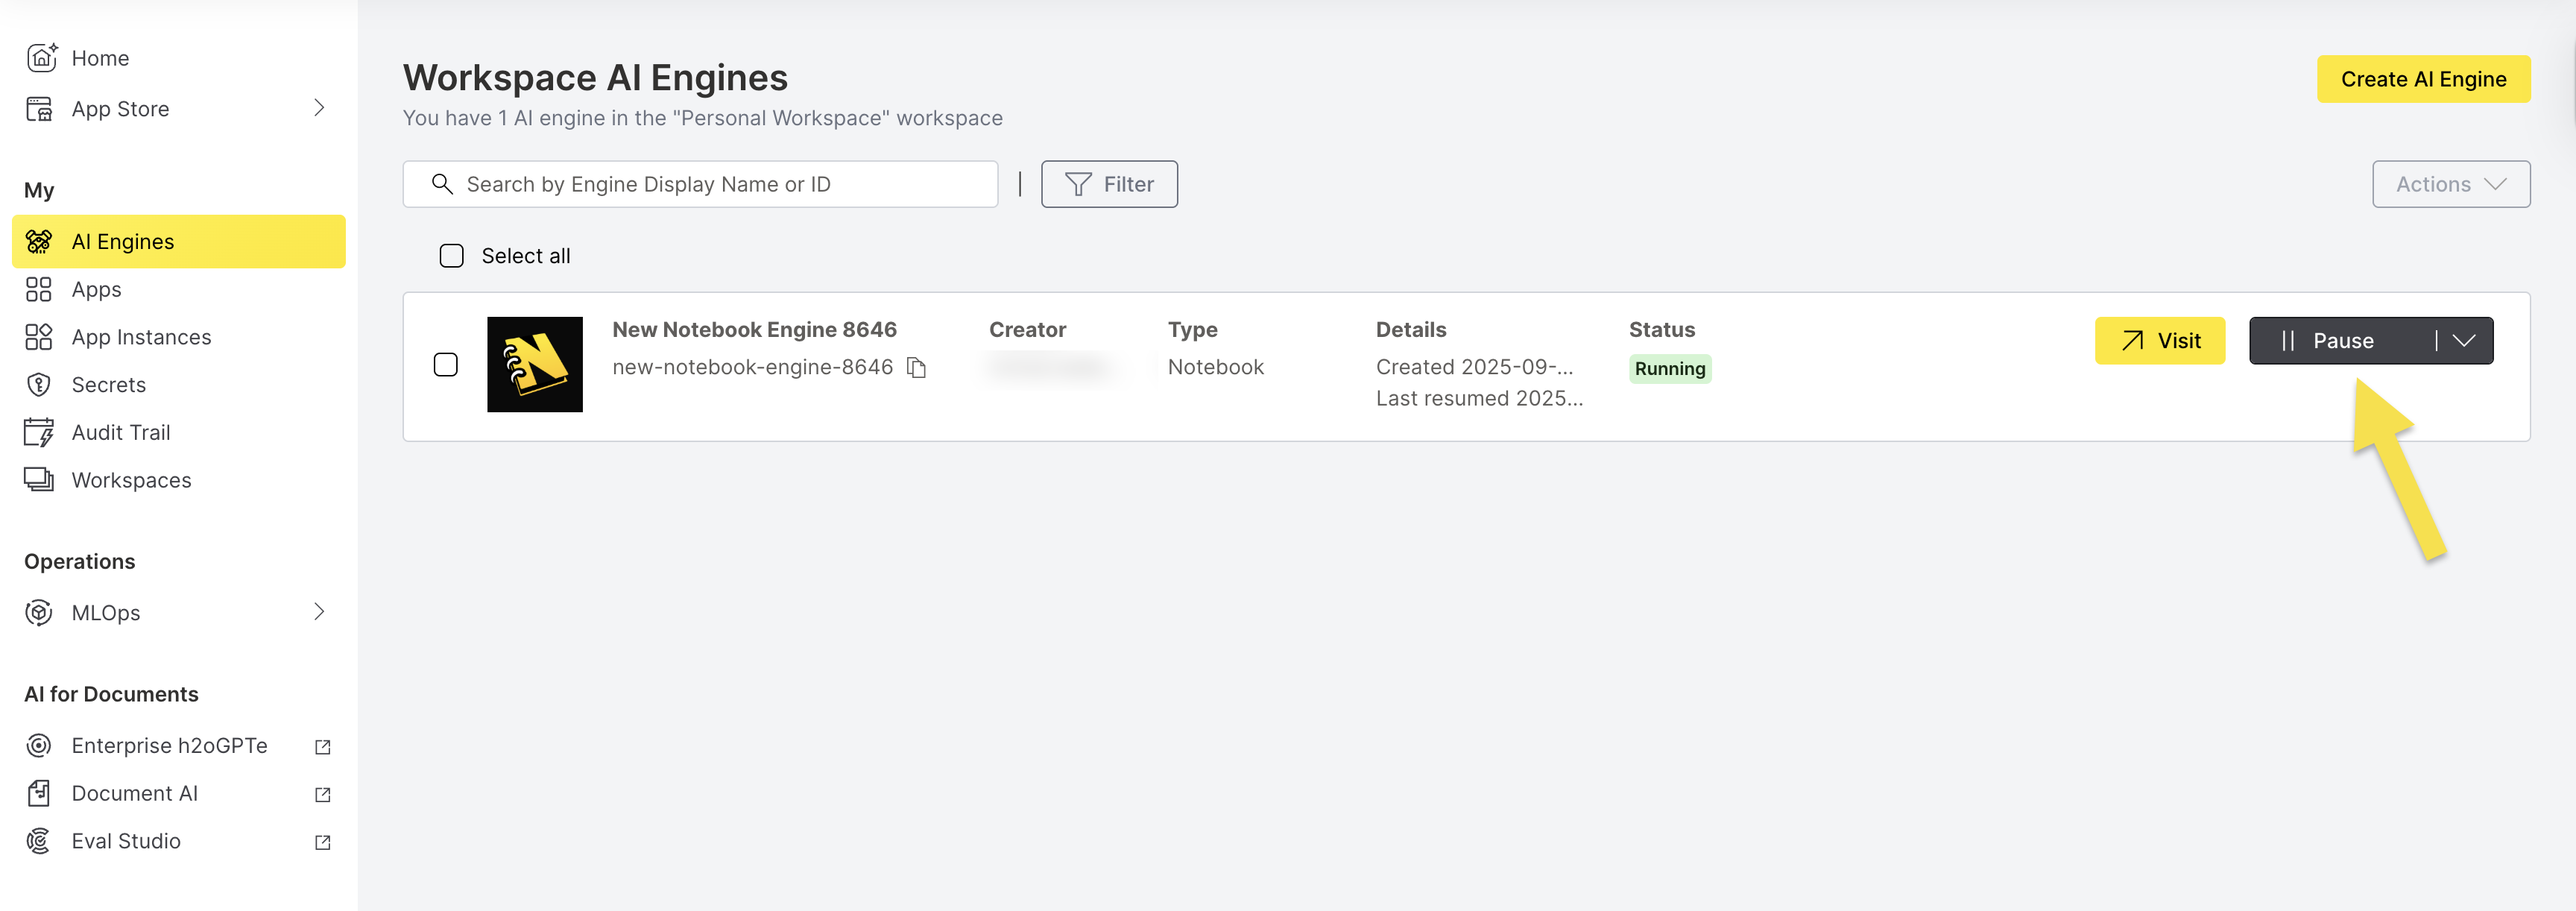Image resolution: width=2576 pixels, height=911 pixels.
Task: Click the App Instances icon
Action: coord(39,337)
